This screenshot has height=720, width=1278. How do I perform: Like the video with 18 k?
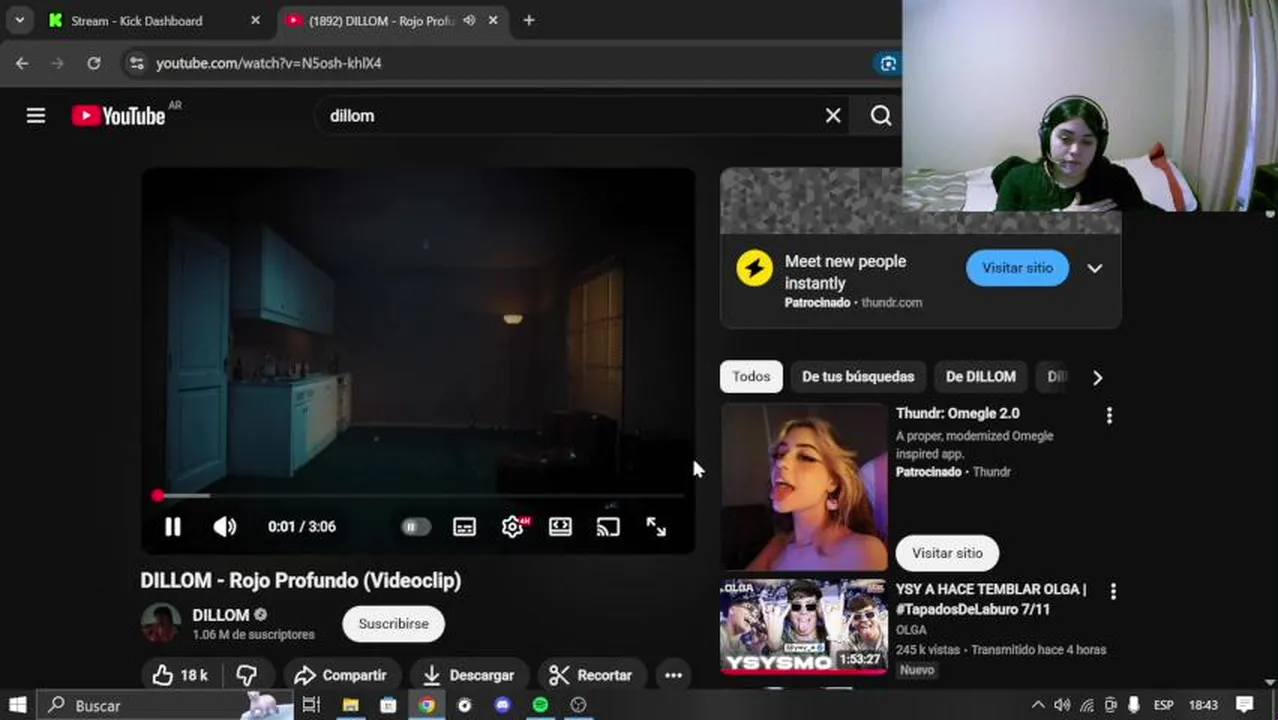[x=179, y=675]
